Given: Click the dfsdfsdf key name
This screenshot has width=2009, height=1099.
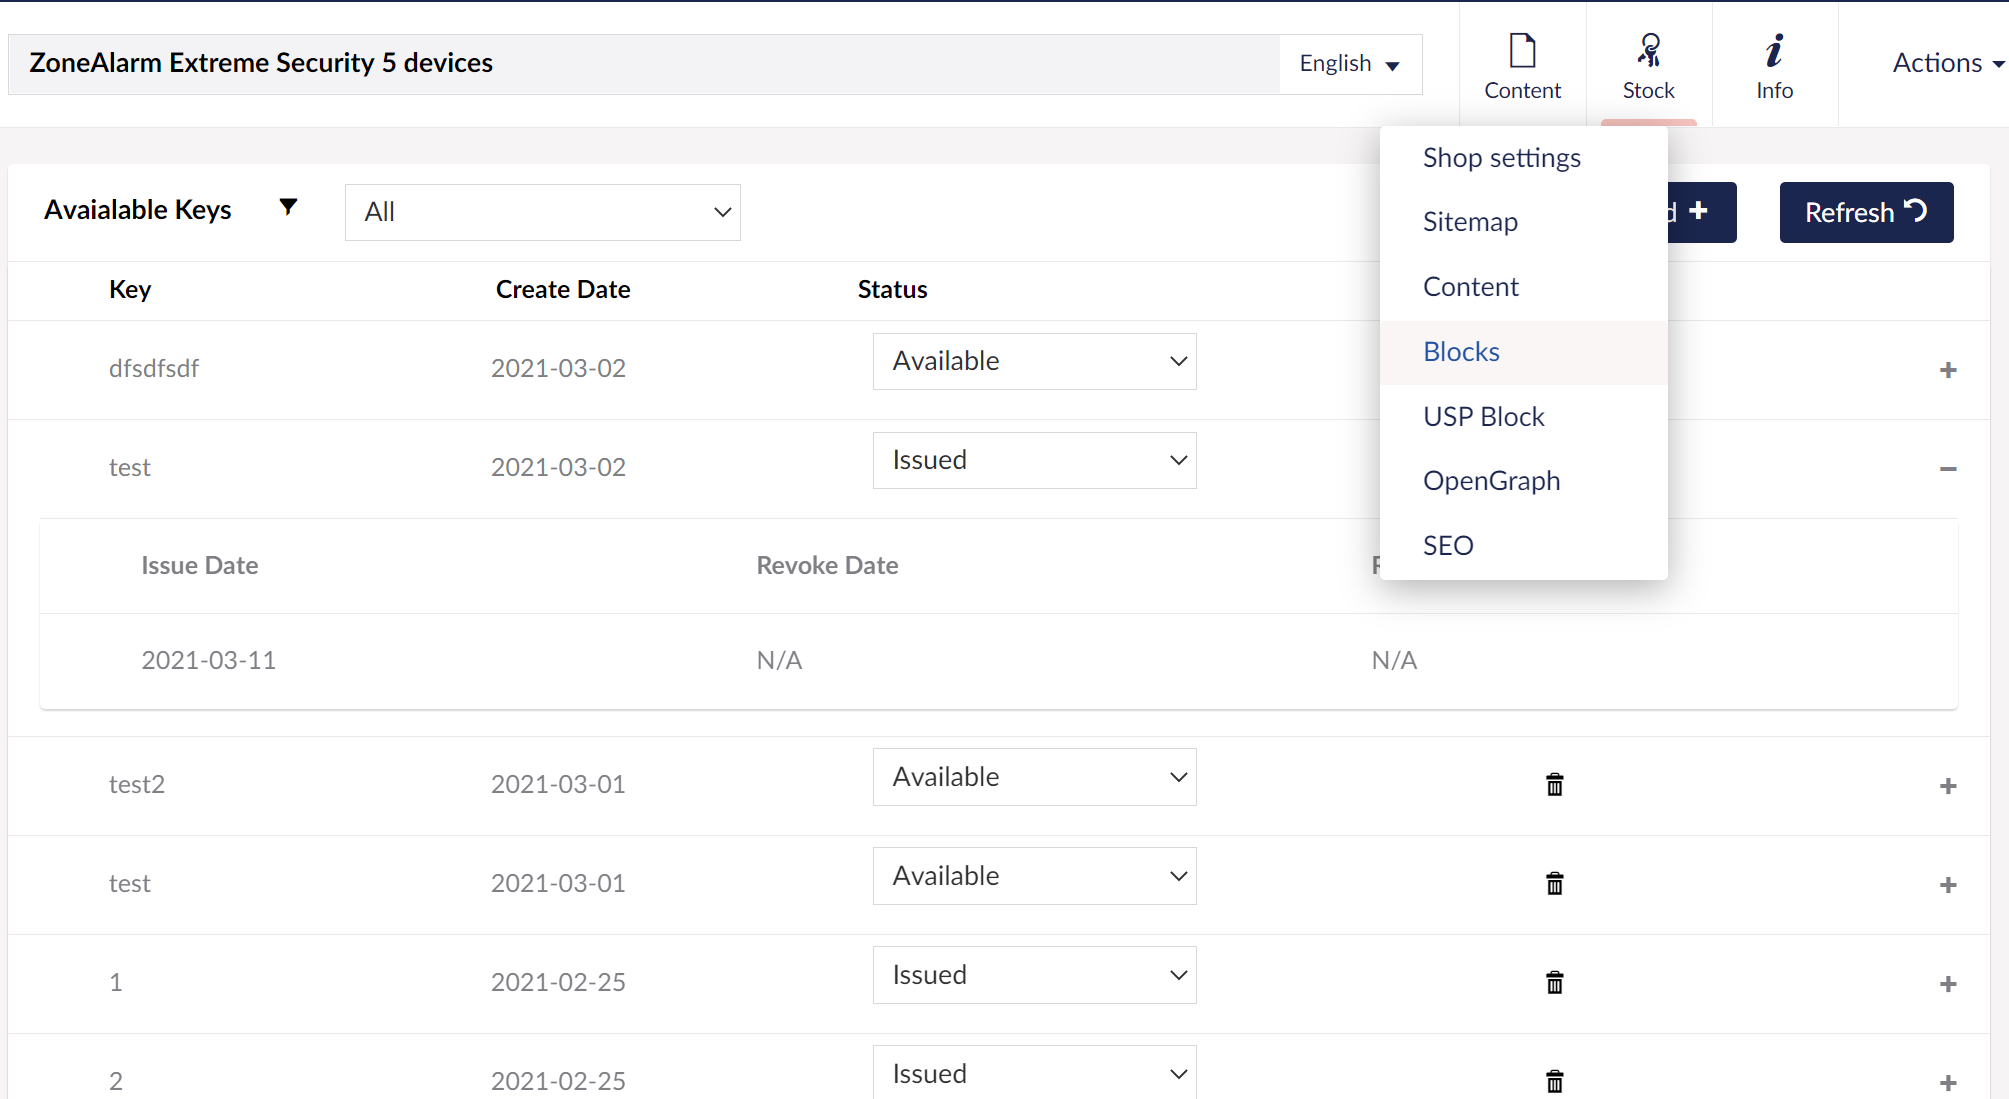Looking at the screenshot, I should (154, 368).
